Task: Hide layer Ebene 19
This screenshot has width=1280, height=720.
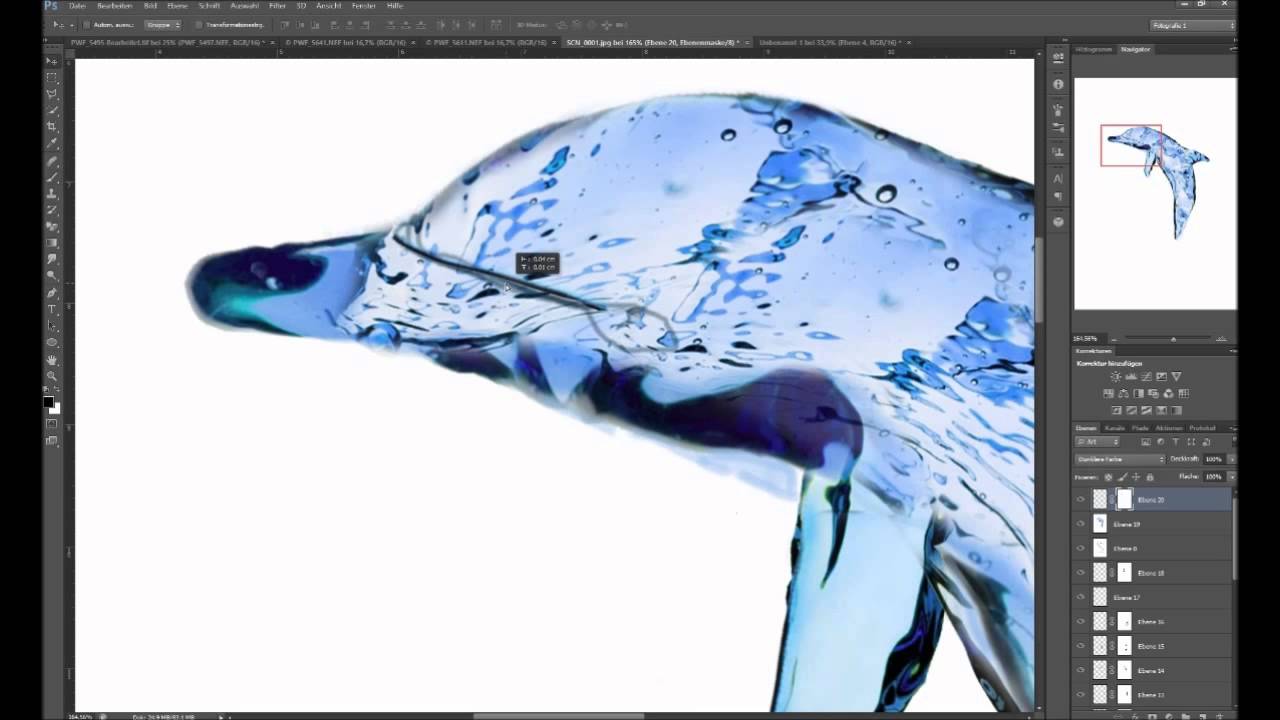Action: 1080,524
